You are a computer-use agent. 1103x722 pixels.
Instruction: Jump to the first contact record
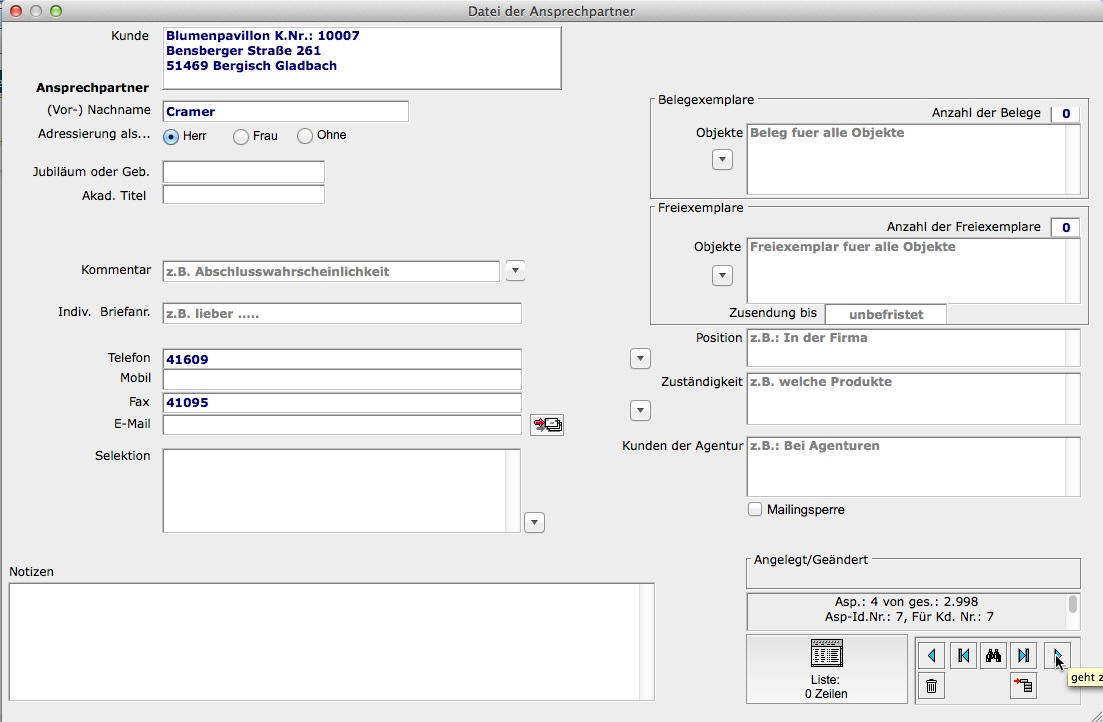[x=963, y=655]
